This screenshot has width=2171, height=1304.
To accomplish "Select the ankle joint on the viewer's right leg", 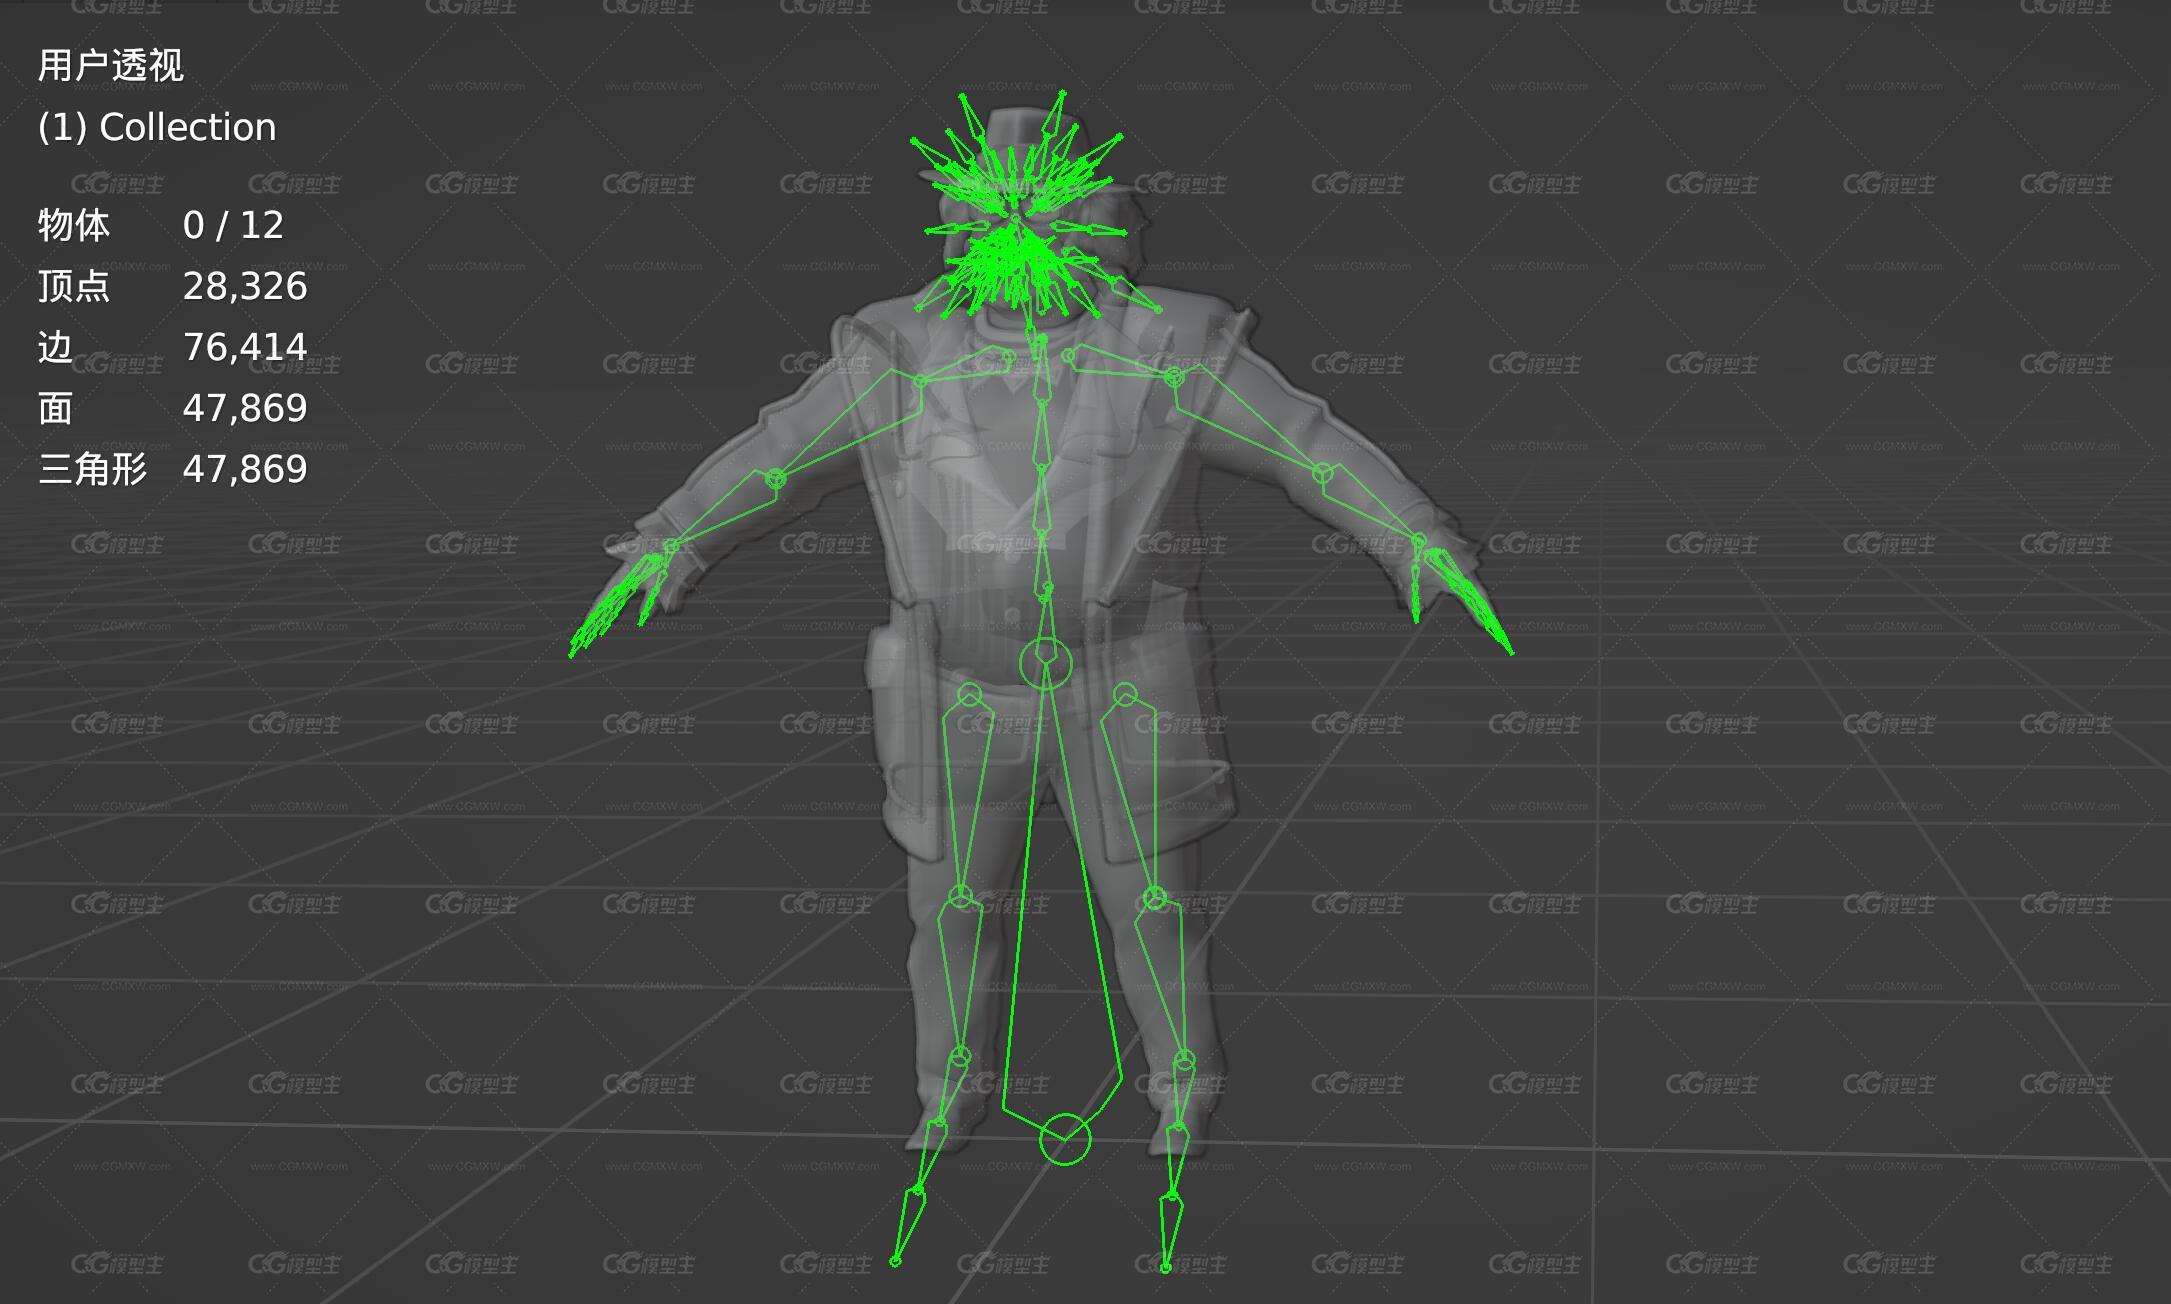I will (1185, 1060).
